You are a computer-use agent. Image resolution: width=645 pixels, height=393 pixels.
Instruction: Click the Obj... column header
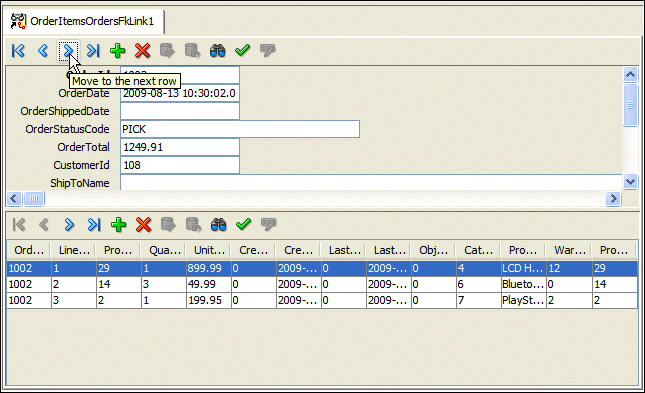point(433,250)
